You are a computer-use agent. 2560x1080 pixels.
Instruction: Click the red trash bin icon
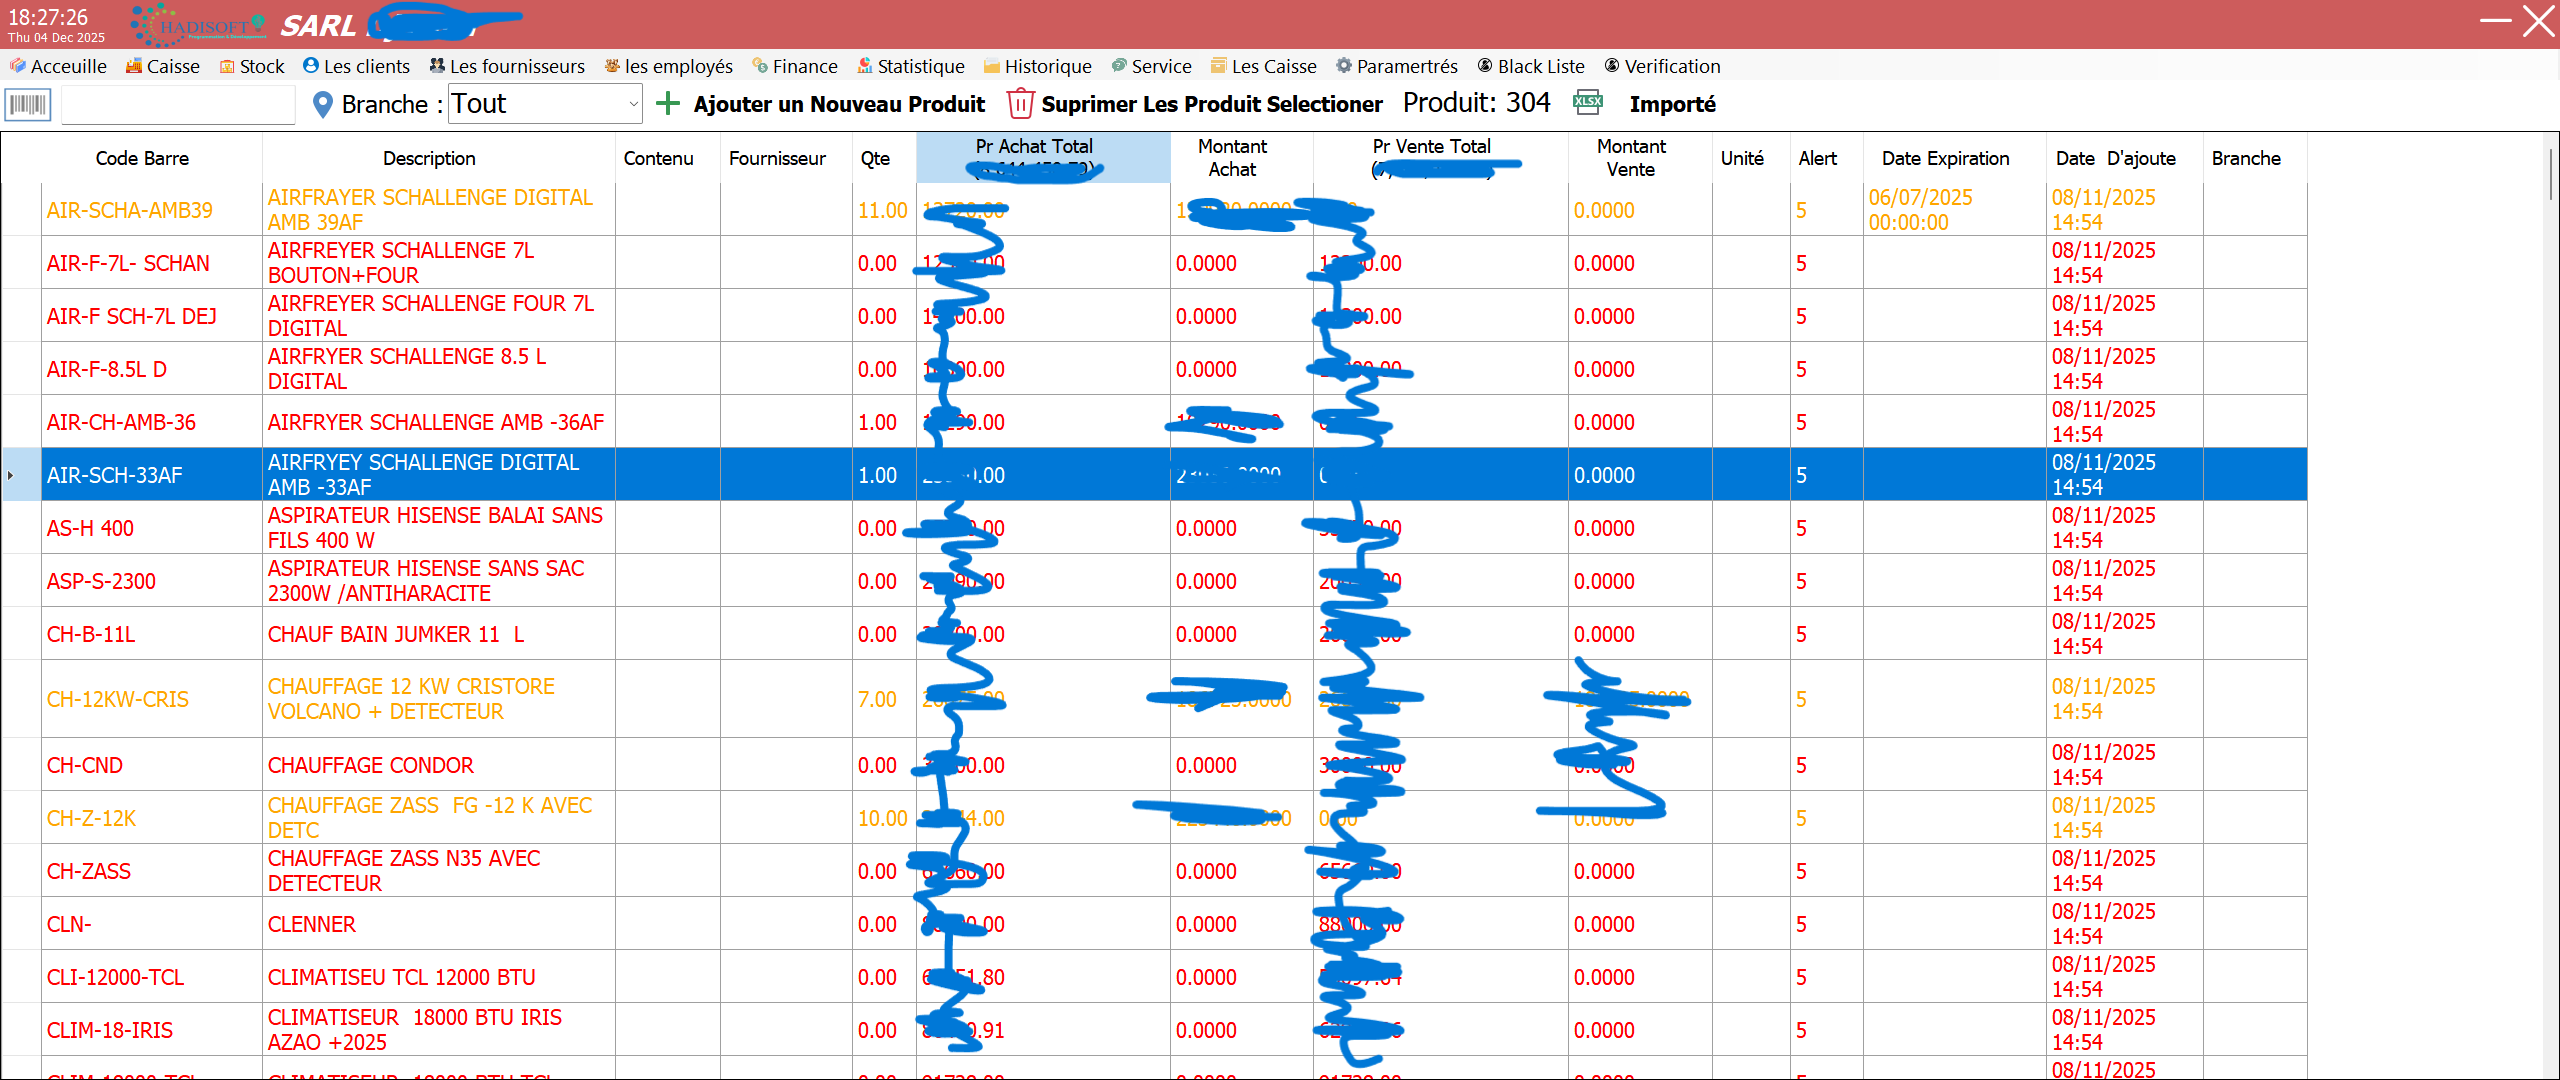click(1019, 104)
